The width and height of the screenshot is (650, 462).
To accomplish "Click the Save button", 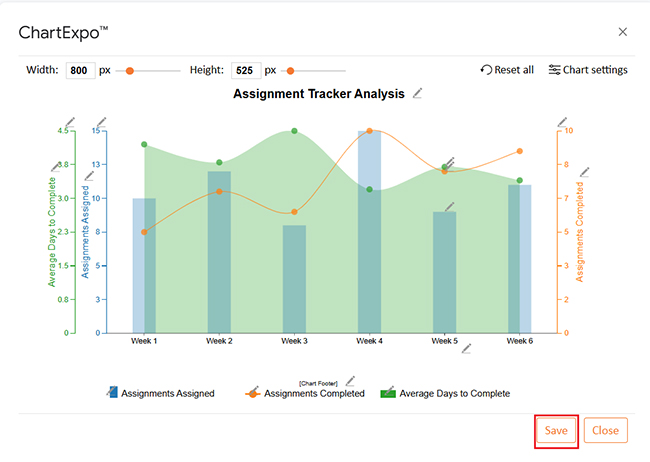I will pos(556,431).
